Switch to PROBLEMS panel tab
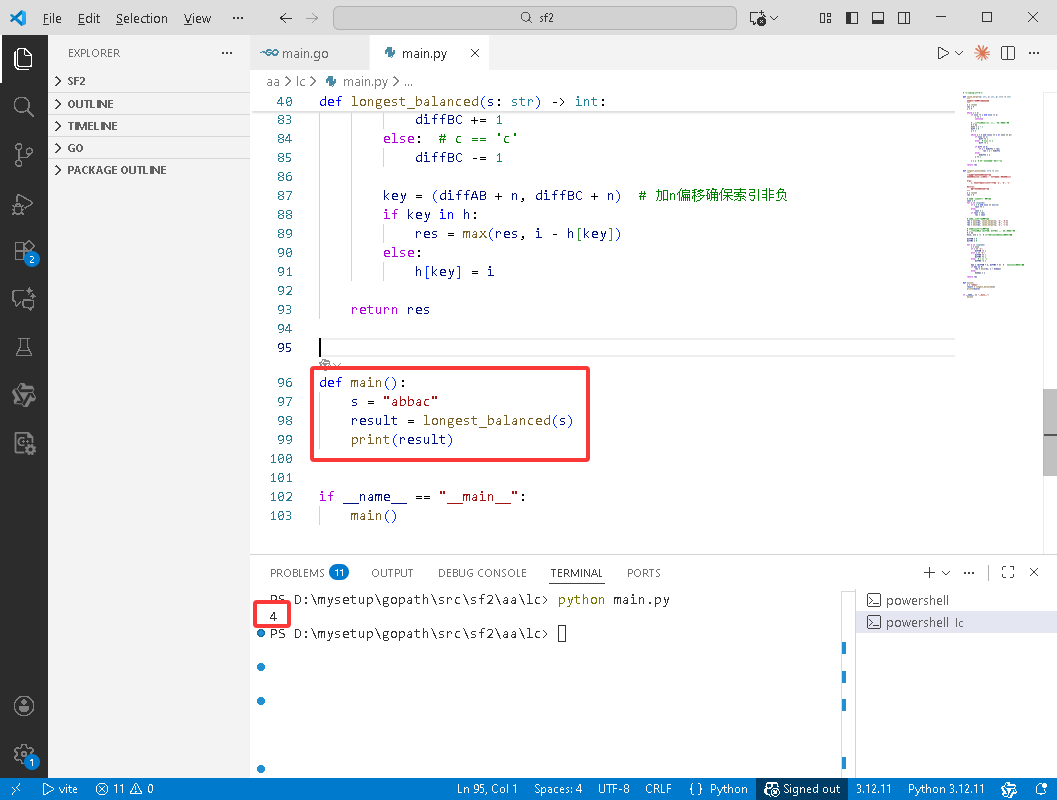 [308, 572]
